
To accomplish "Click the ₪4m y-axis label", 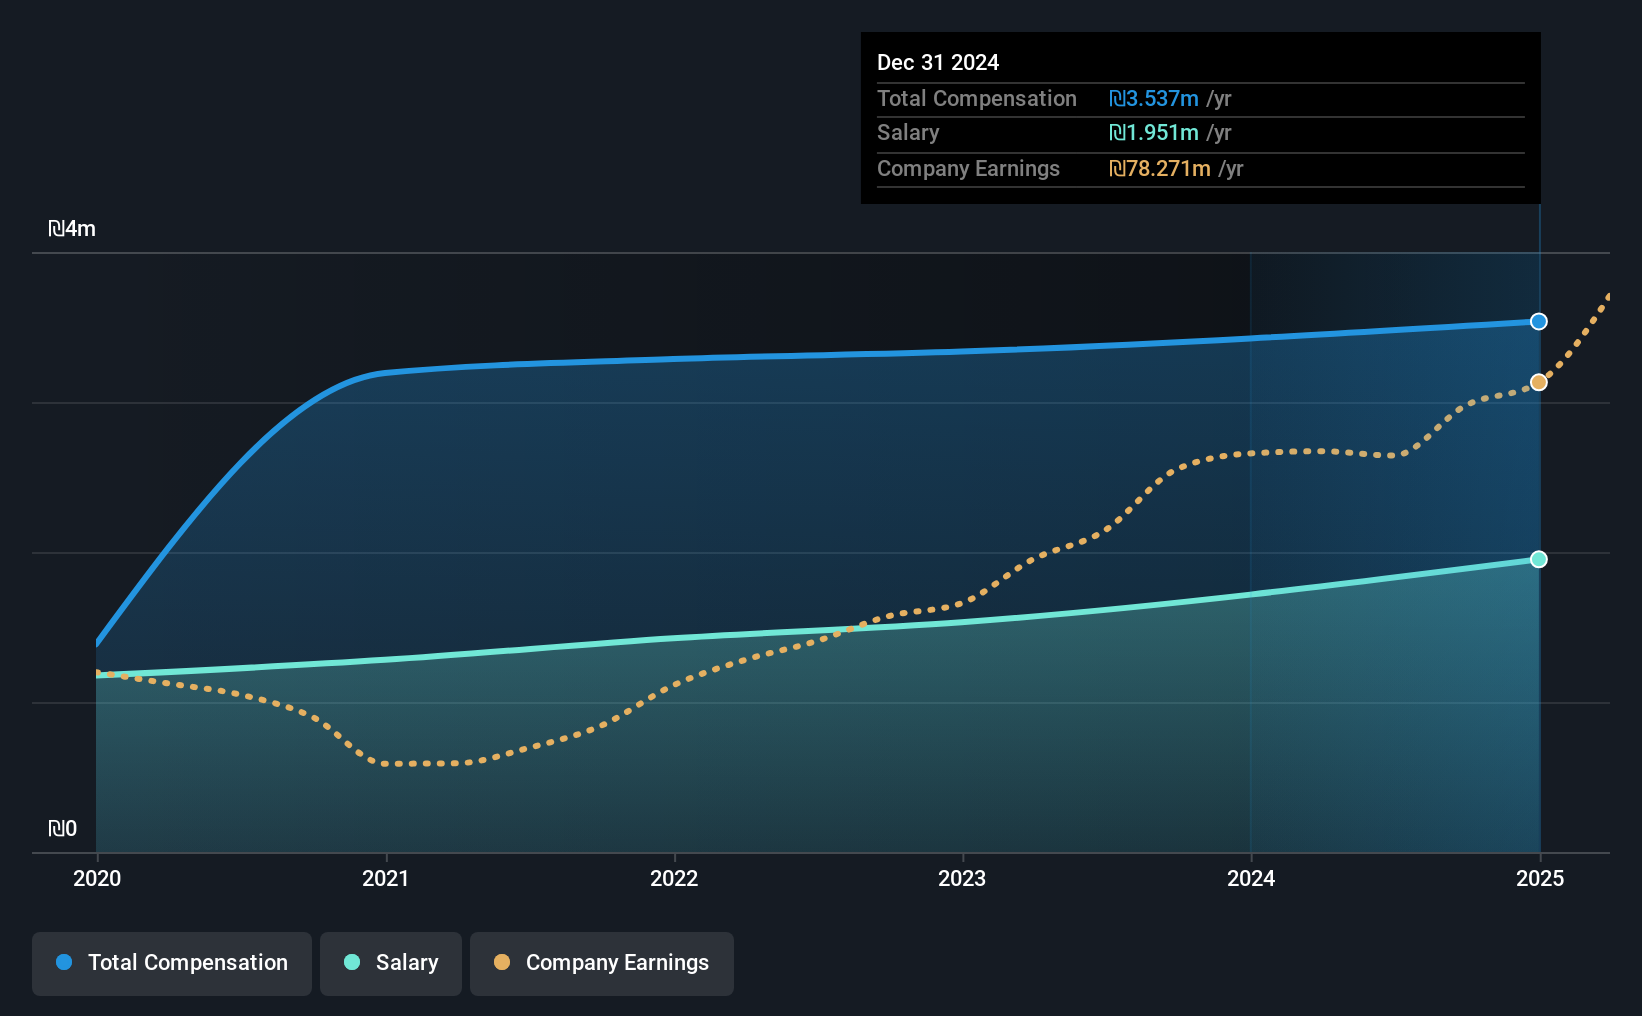I will click(x=72, y=229).
